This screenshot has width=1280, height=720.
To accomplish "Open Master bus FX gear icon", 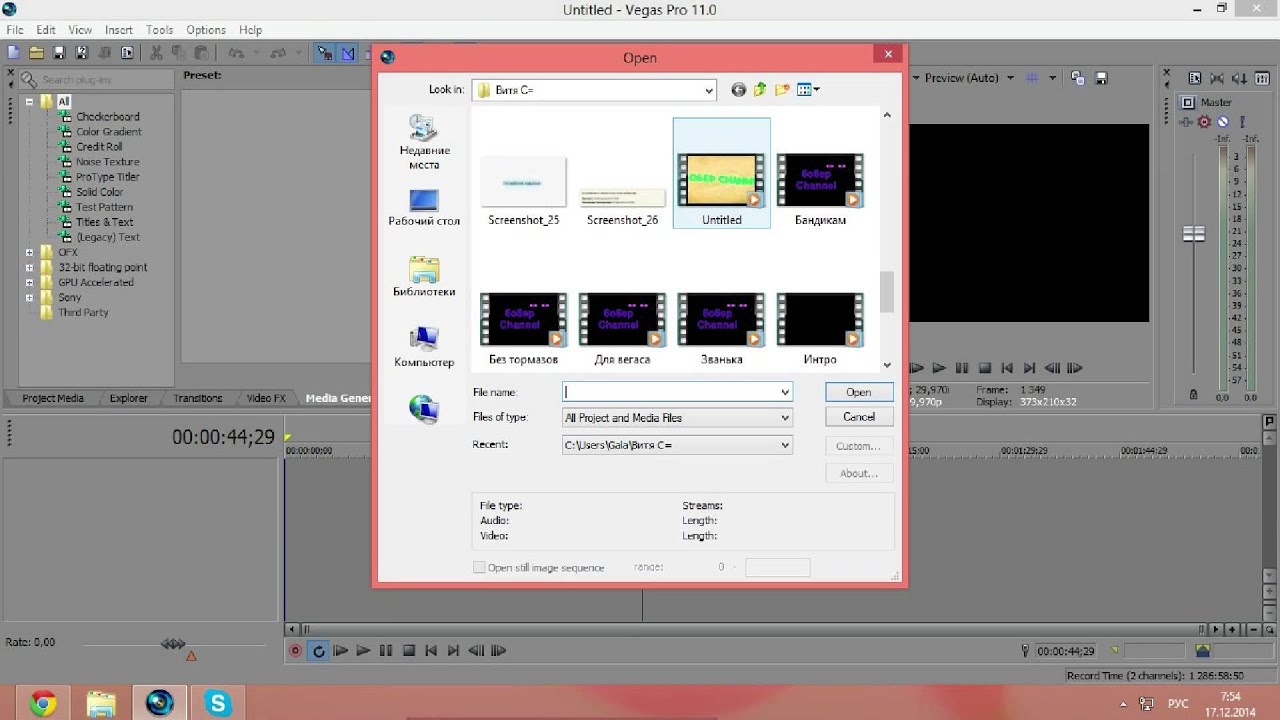I will (x=1204, y=122).
